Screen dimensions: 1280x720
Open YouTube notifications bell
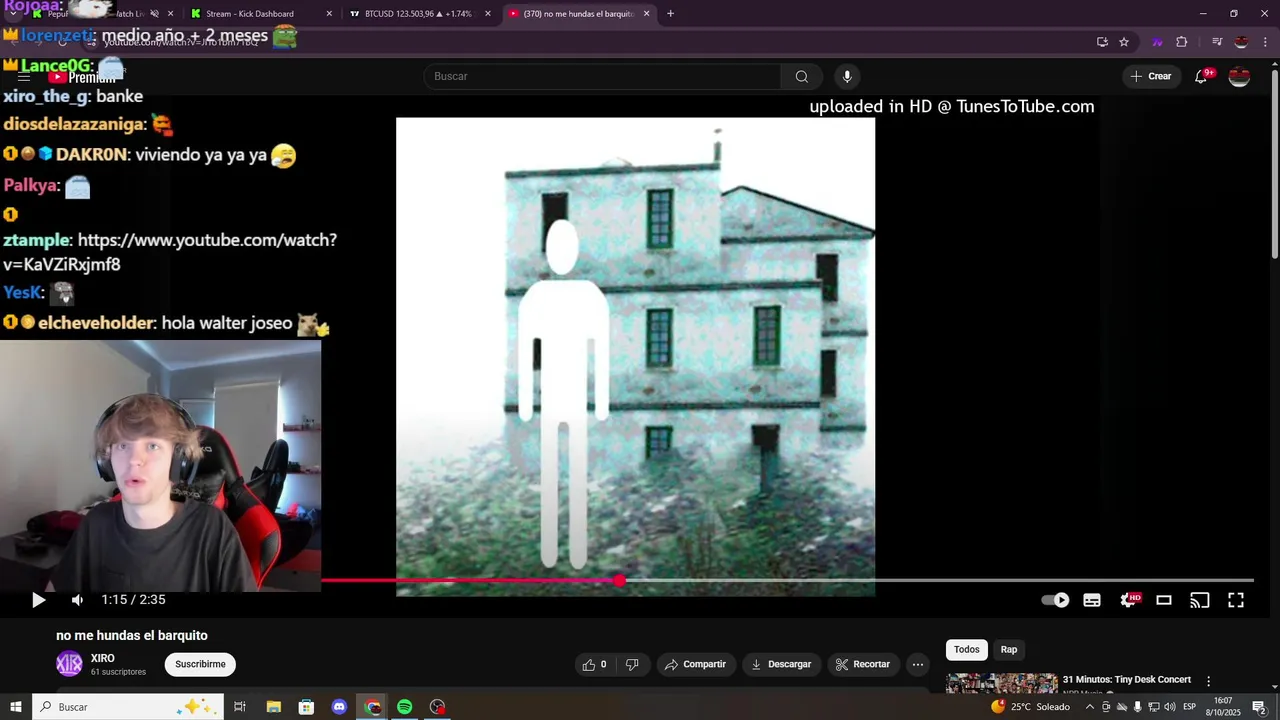pyautogui.click(x=1202, y=76)
